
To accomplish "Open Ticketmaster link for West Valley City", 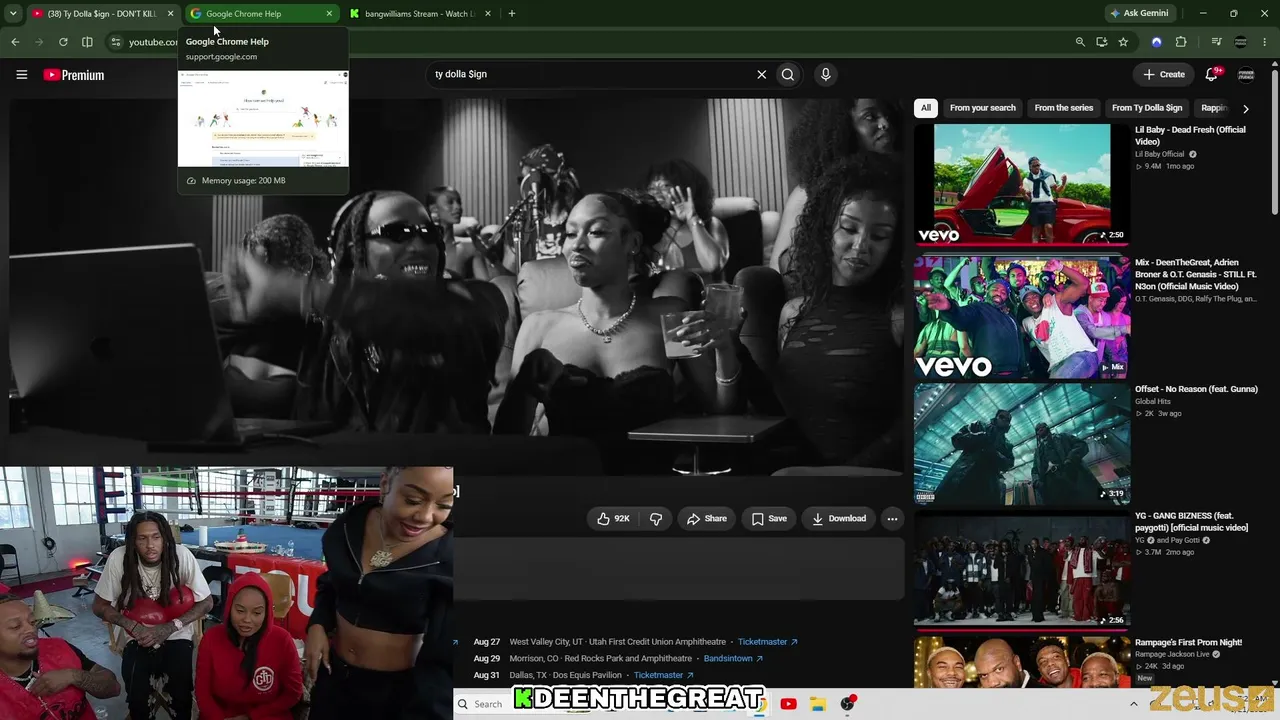I will tap(767, 642).
